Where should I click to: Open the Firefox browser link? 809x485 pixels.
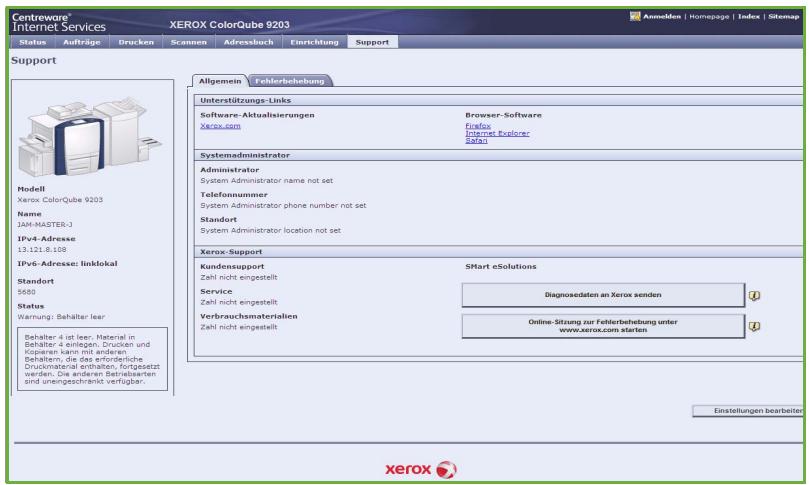478,126
